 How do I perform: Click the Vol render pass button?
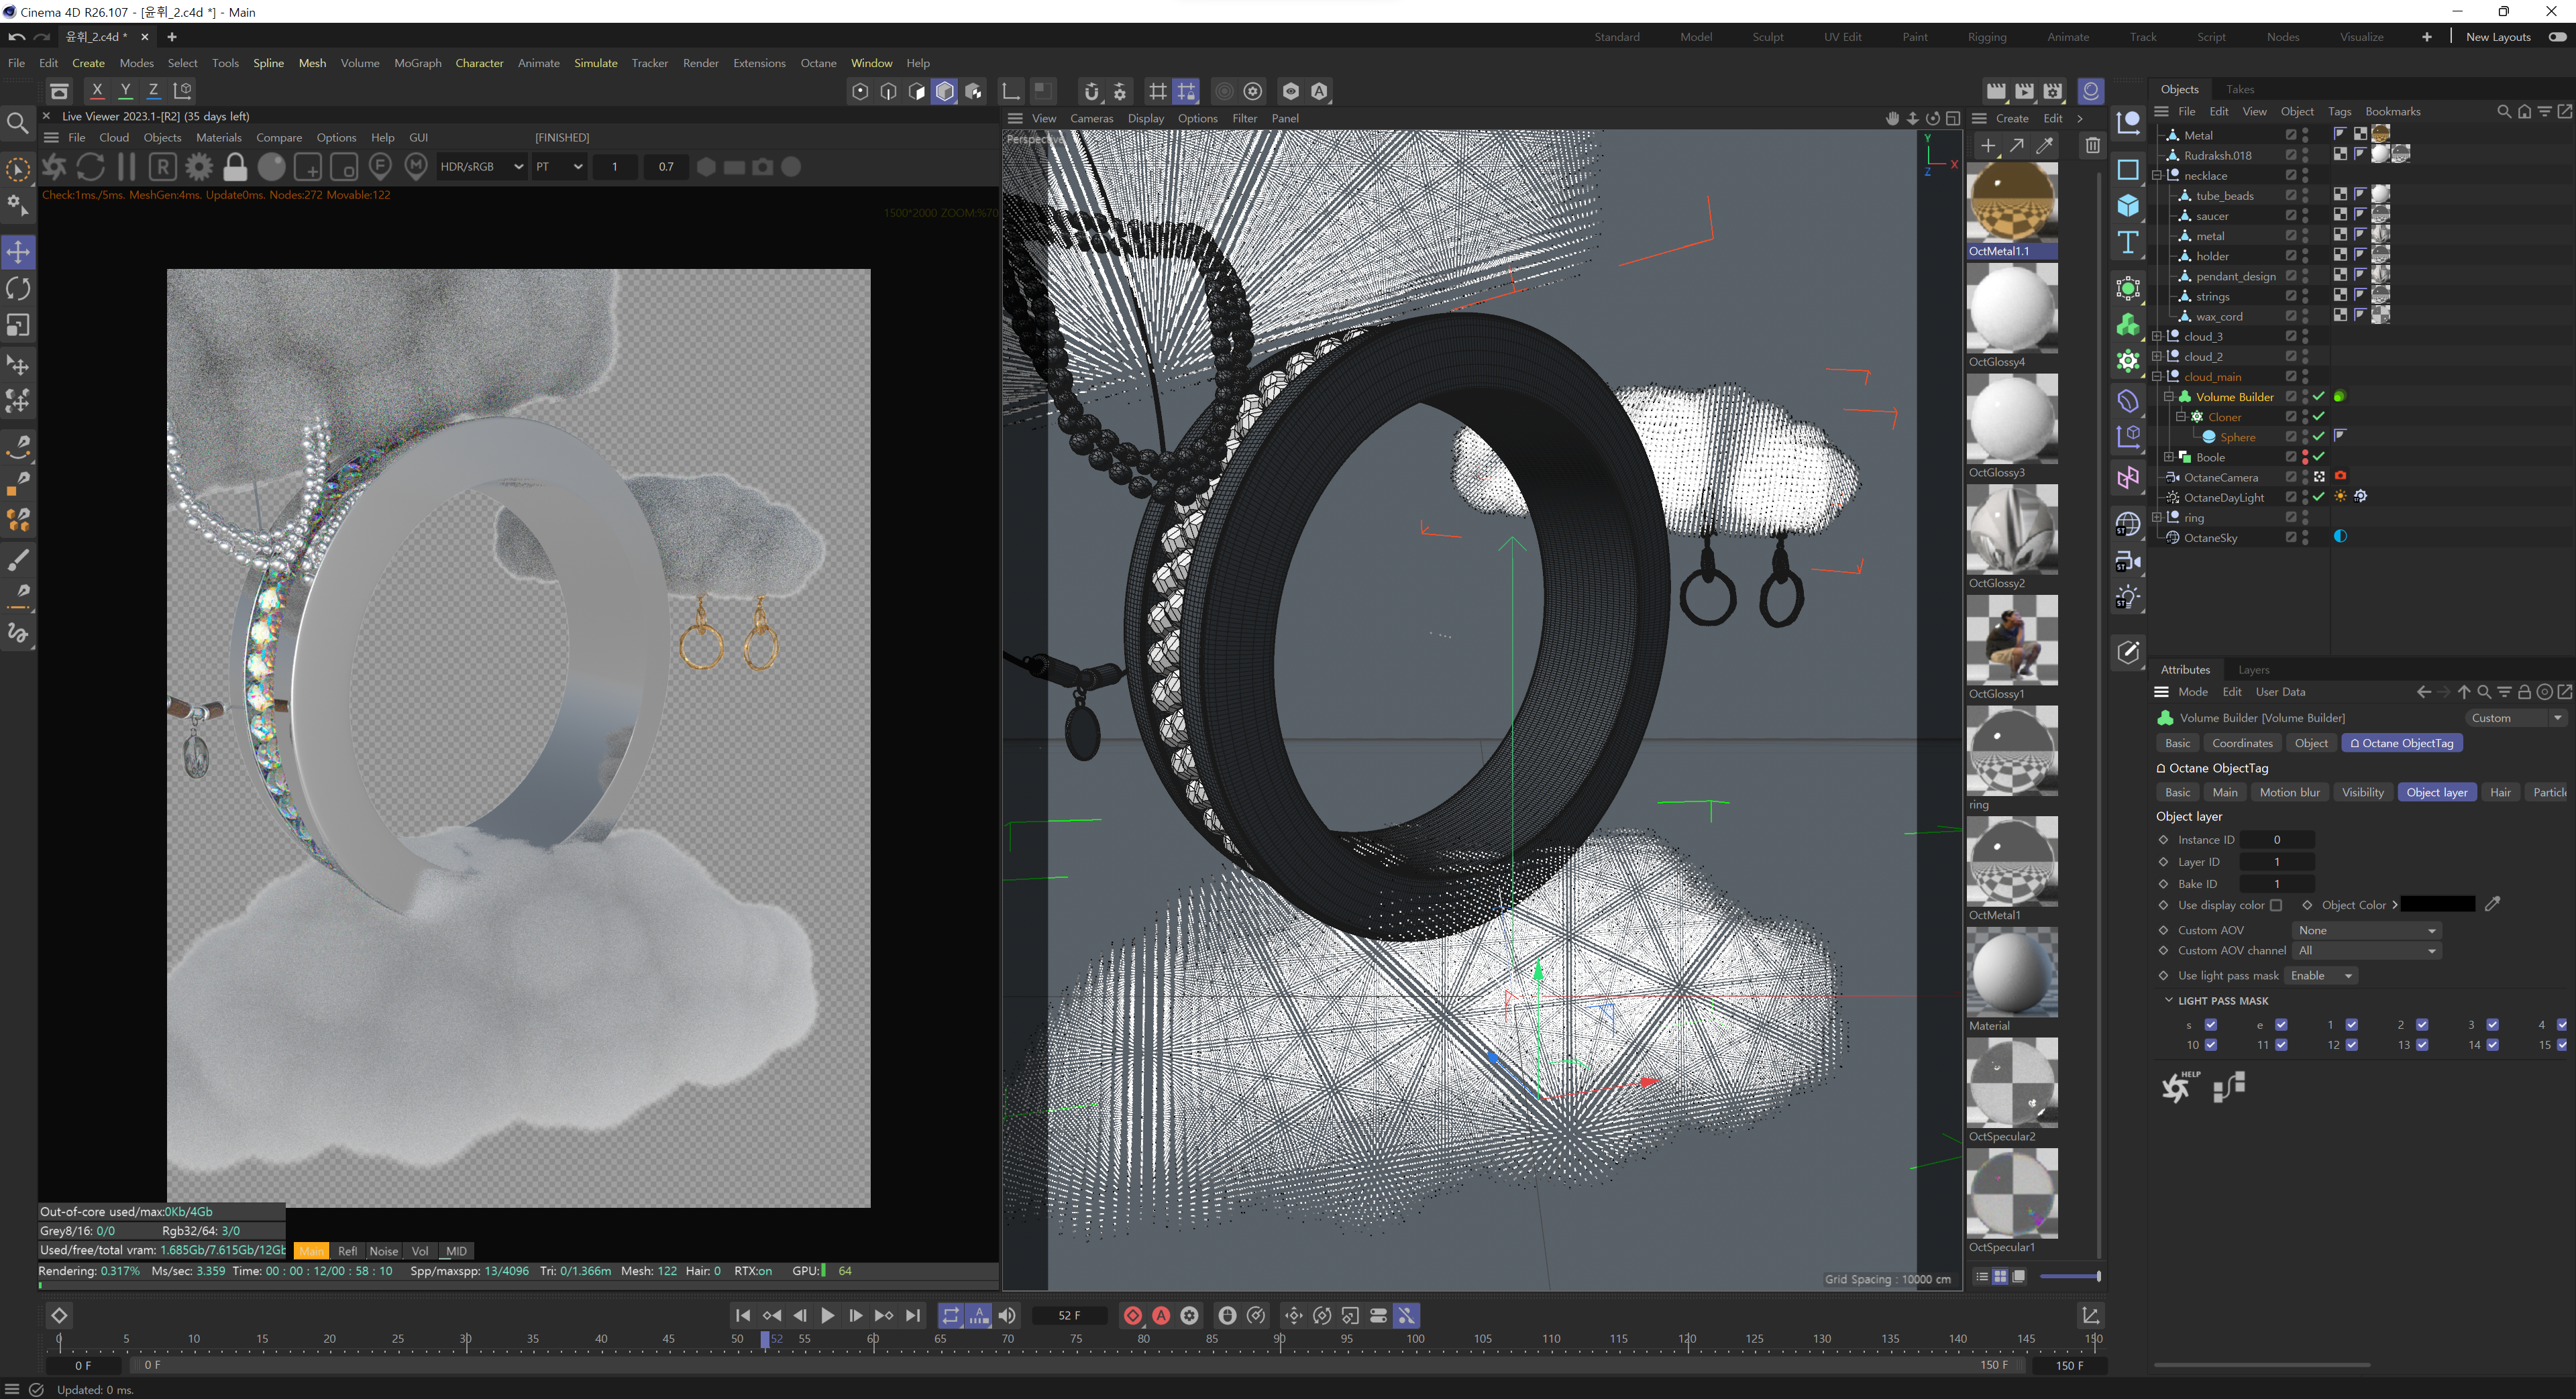pos(420,1251)
